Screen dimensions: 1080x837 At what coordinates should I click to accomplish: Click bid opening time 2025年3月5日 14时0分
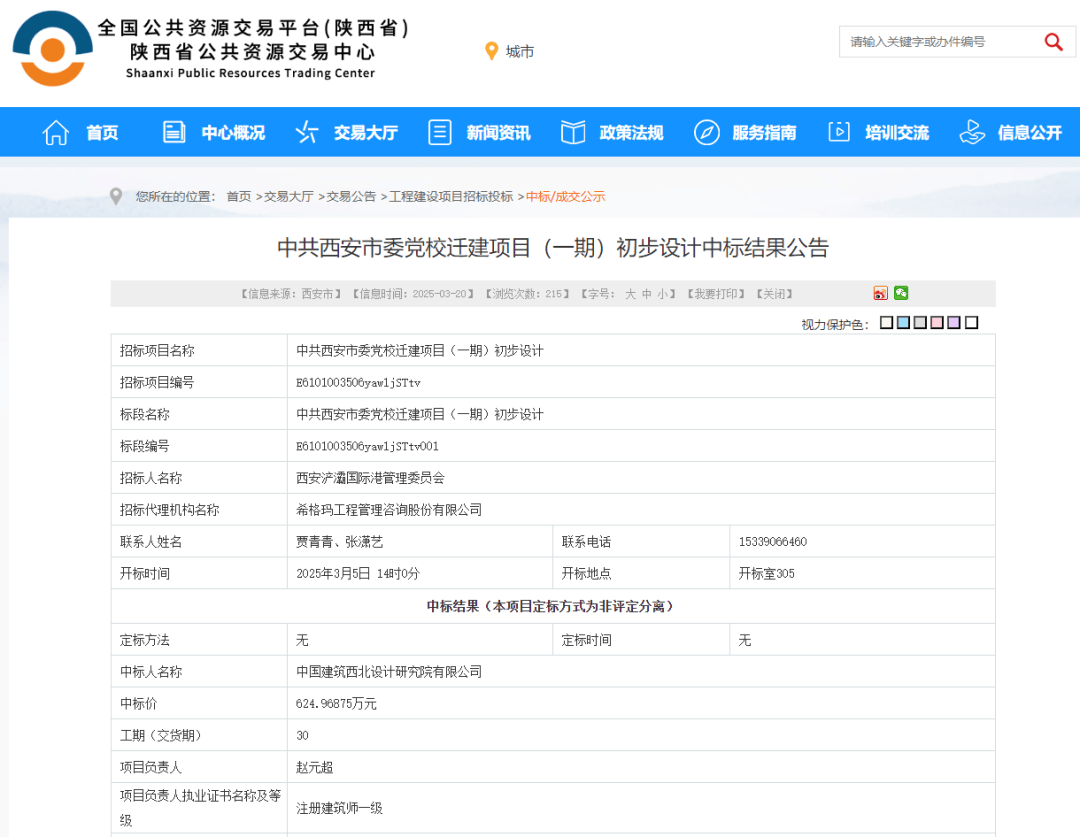(x=358, y=573)
